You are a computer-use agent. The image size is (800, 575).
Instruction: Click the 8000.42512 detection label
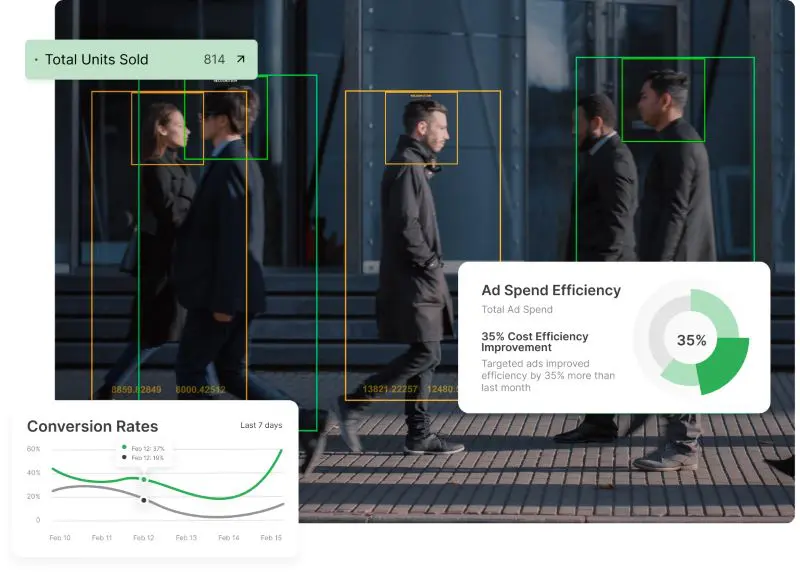(x=200, y=389)
